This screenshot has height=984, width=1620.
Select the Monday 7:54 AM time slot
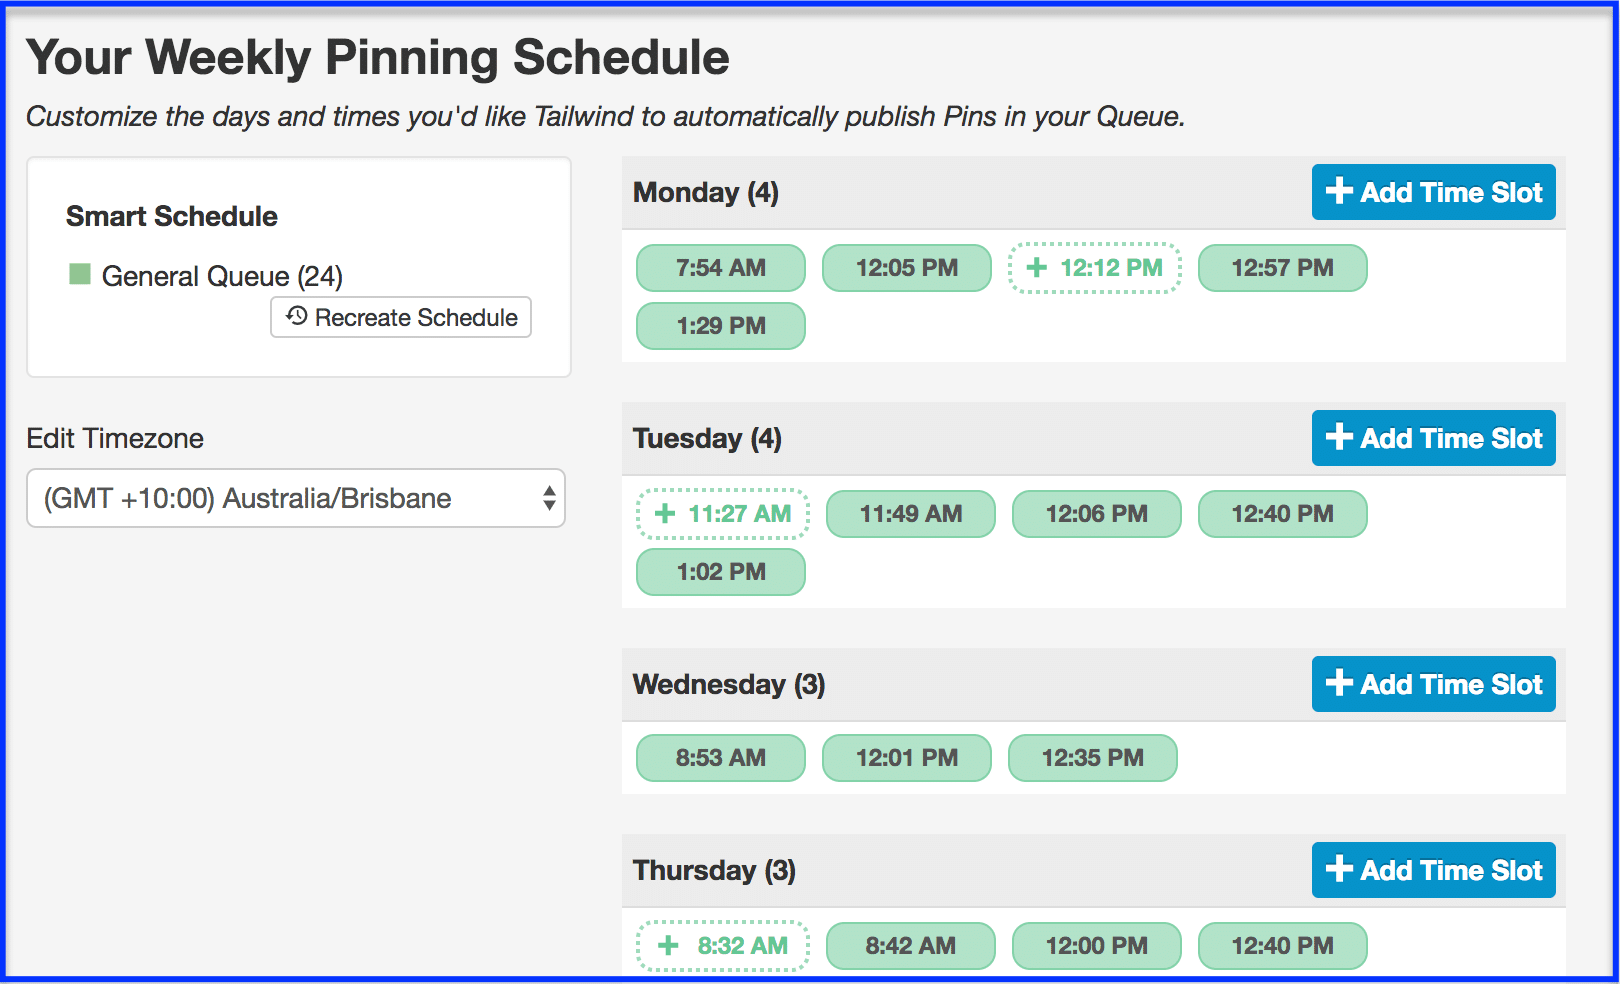(x=721, y=268)
